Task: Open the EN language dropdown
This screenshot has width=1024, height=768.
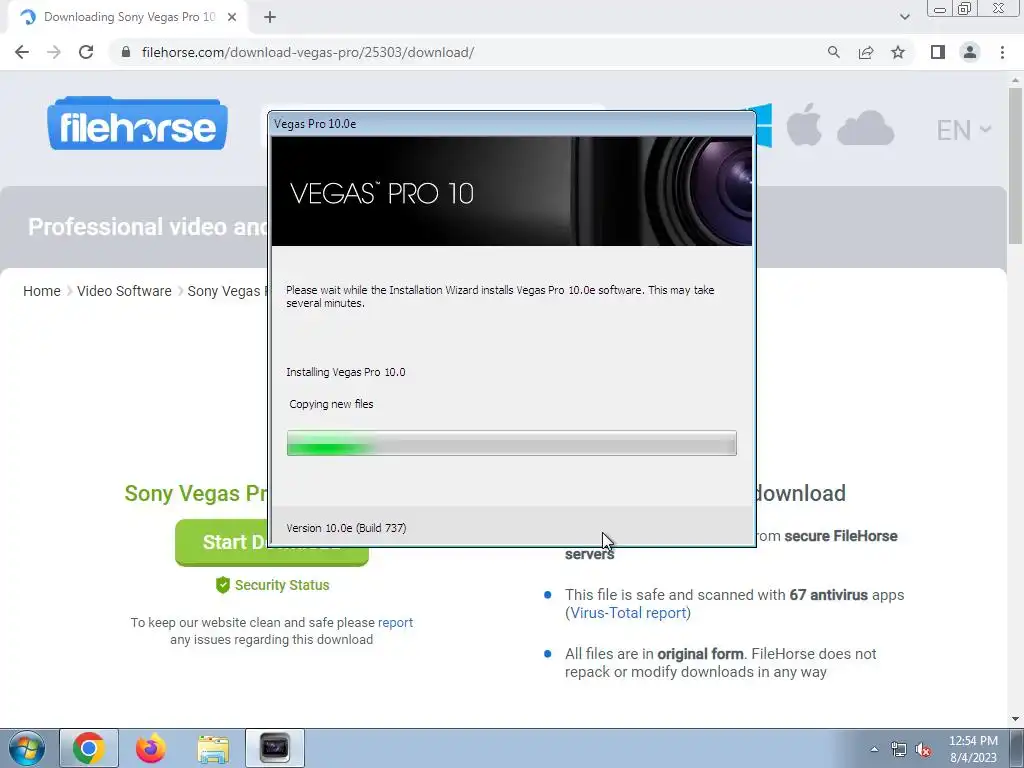Action: click(x=963, y=130)
